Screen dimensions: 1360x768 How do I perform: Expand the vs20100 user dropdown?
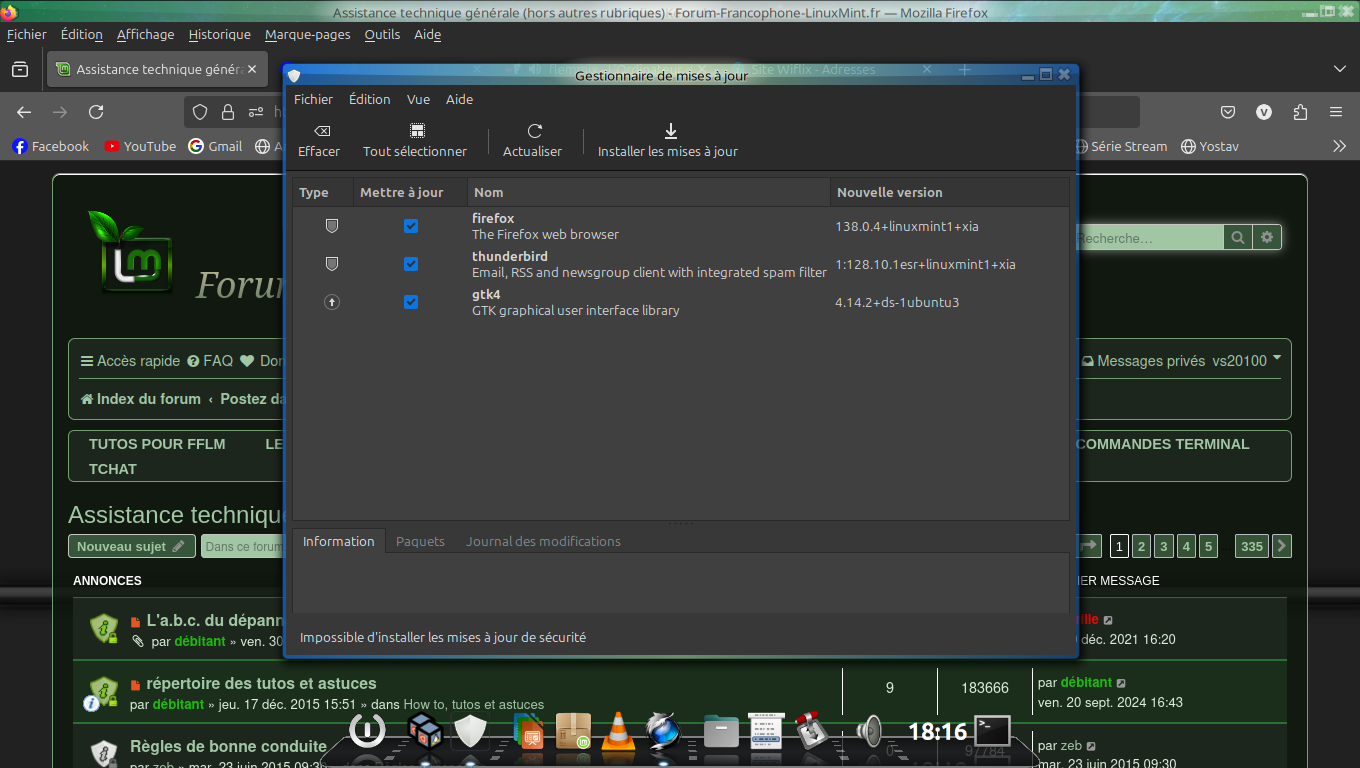click(x=1277, y=358)
